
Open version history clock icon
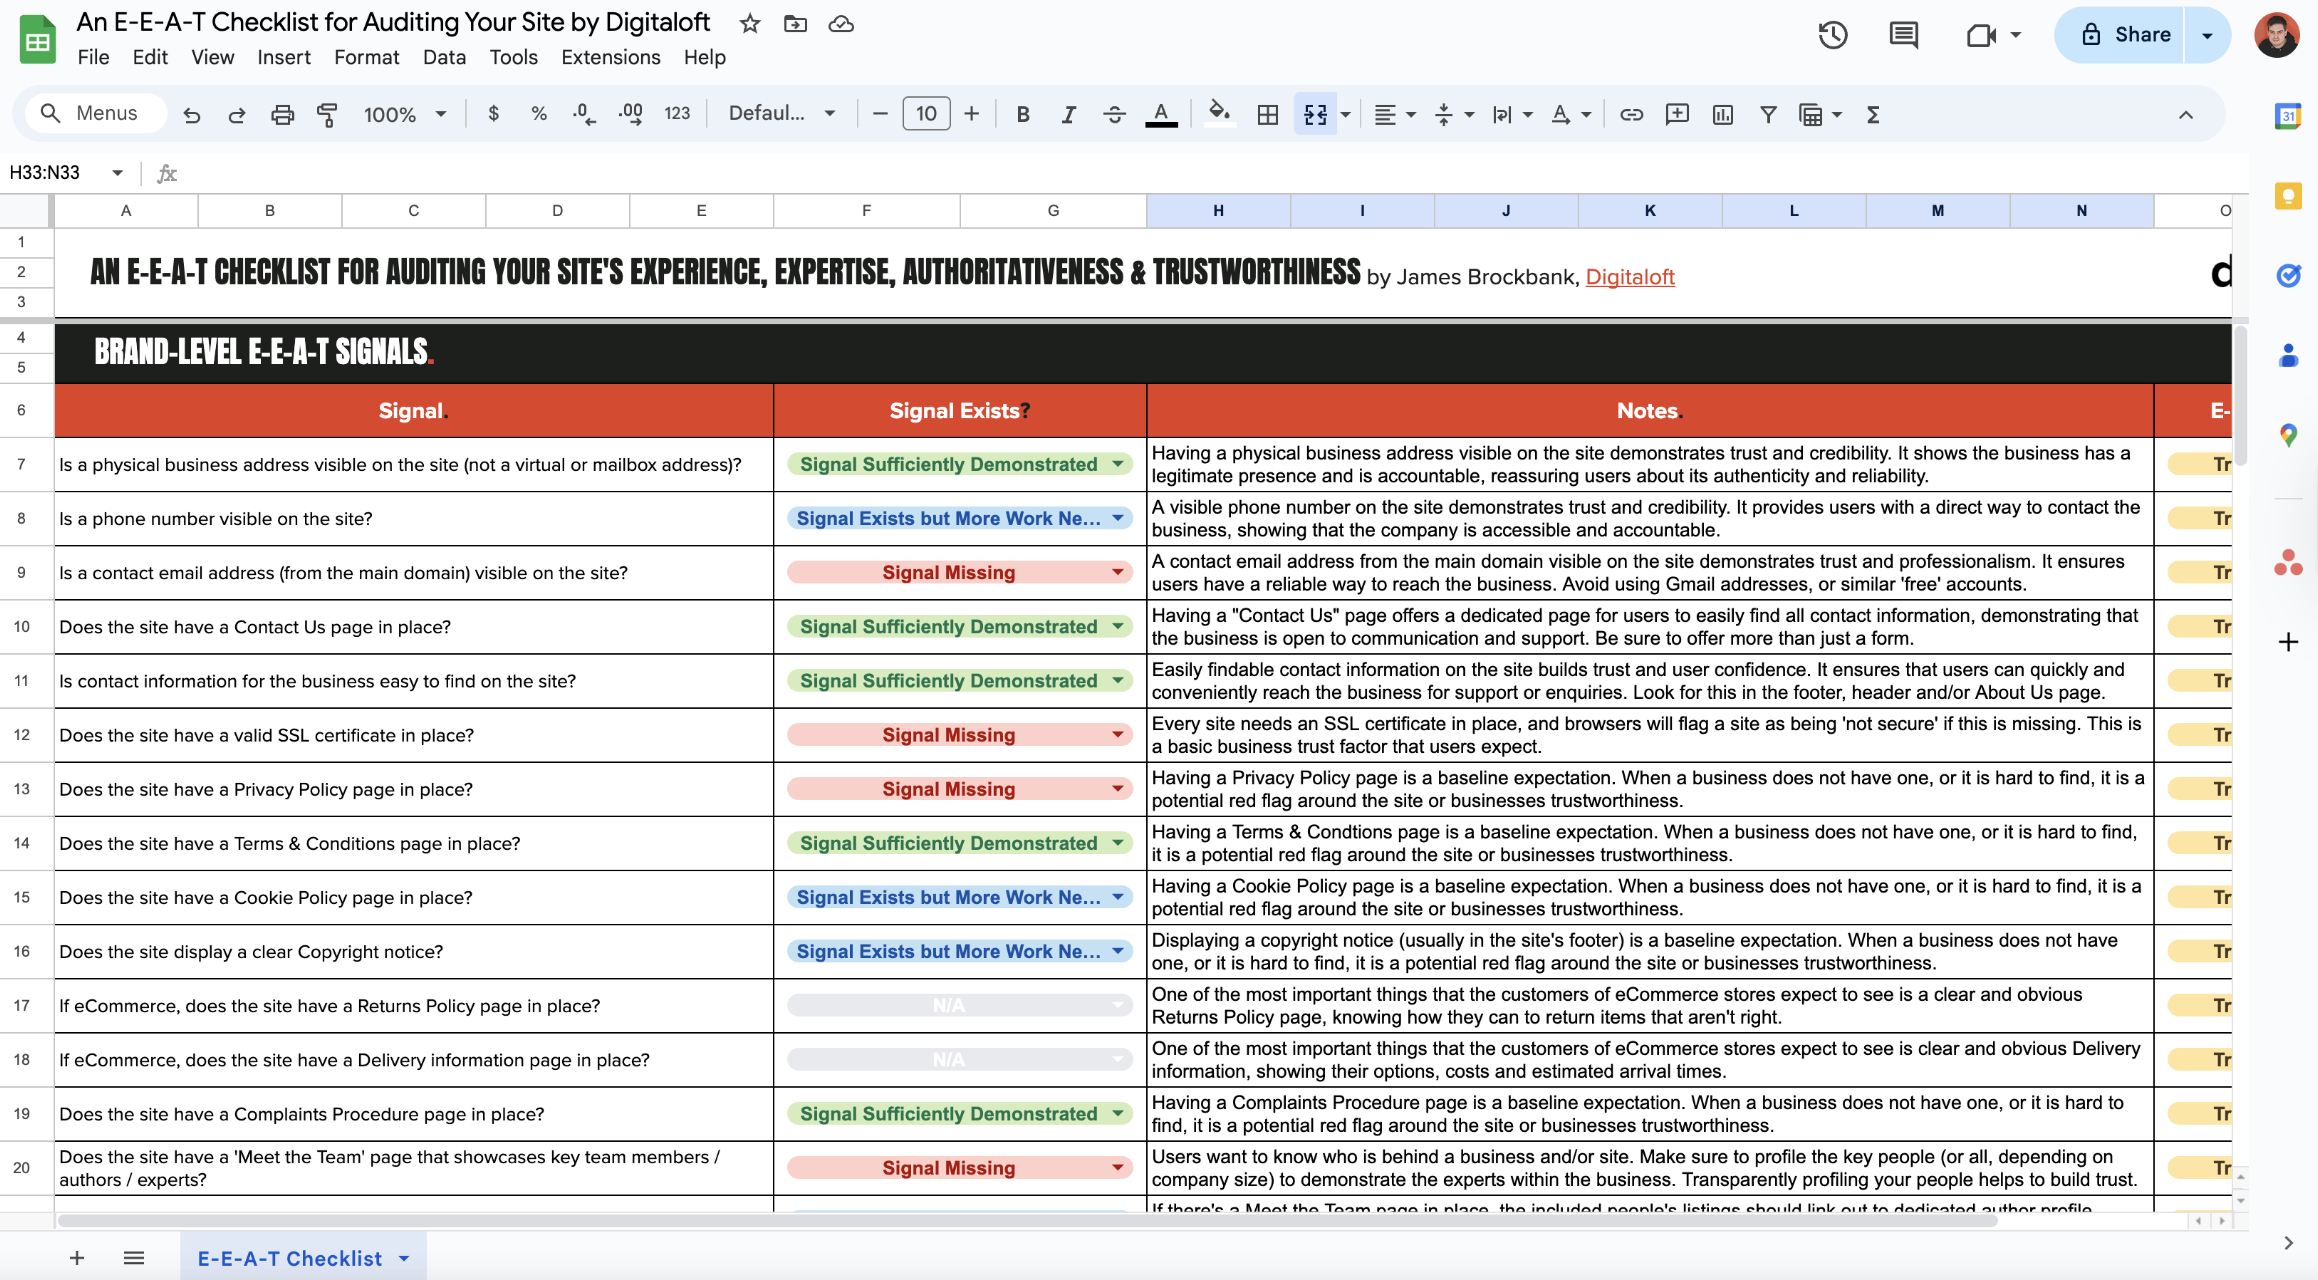pos(1832,35)
